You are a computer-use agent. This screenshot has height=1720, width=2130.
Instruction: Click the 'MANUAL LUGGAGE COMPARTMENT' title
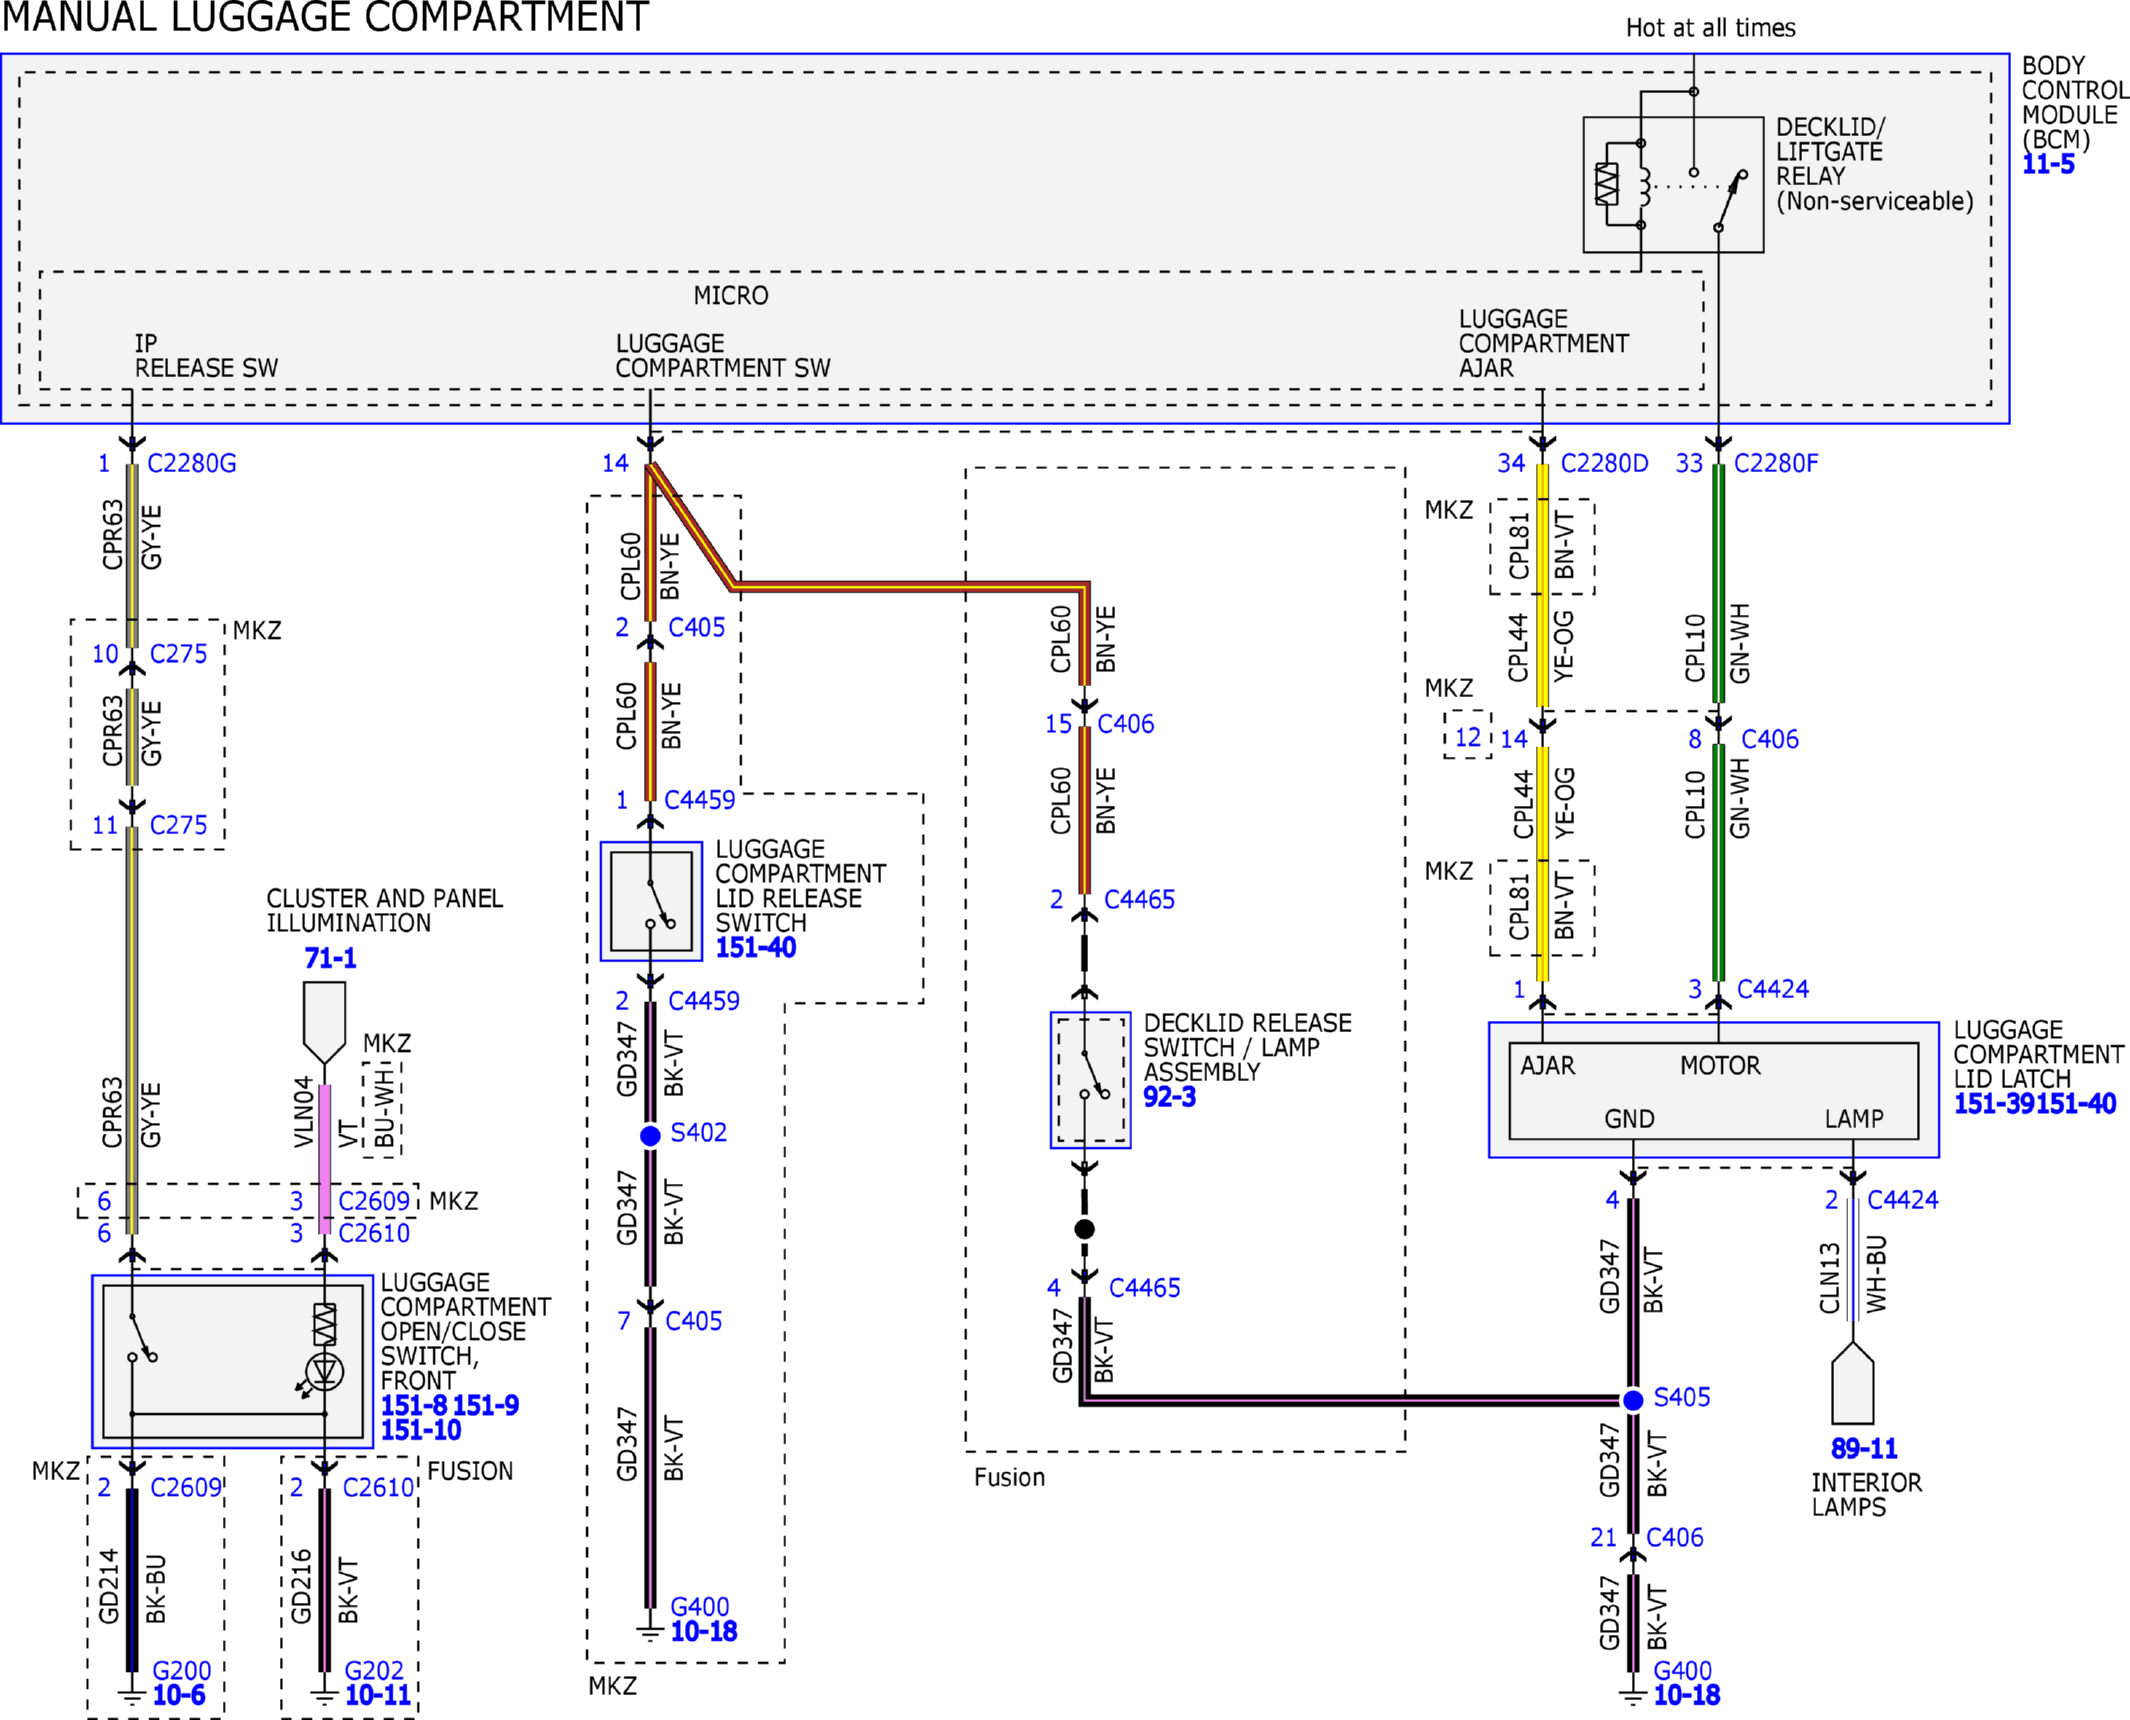(x=326, y=17)
